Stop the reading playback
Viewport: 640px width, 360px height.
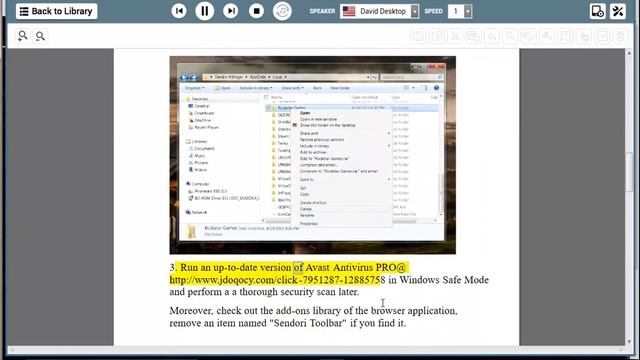pos(256,11)
